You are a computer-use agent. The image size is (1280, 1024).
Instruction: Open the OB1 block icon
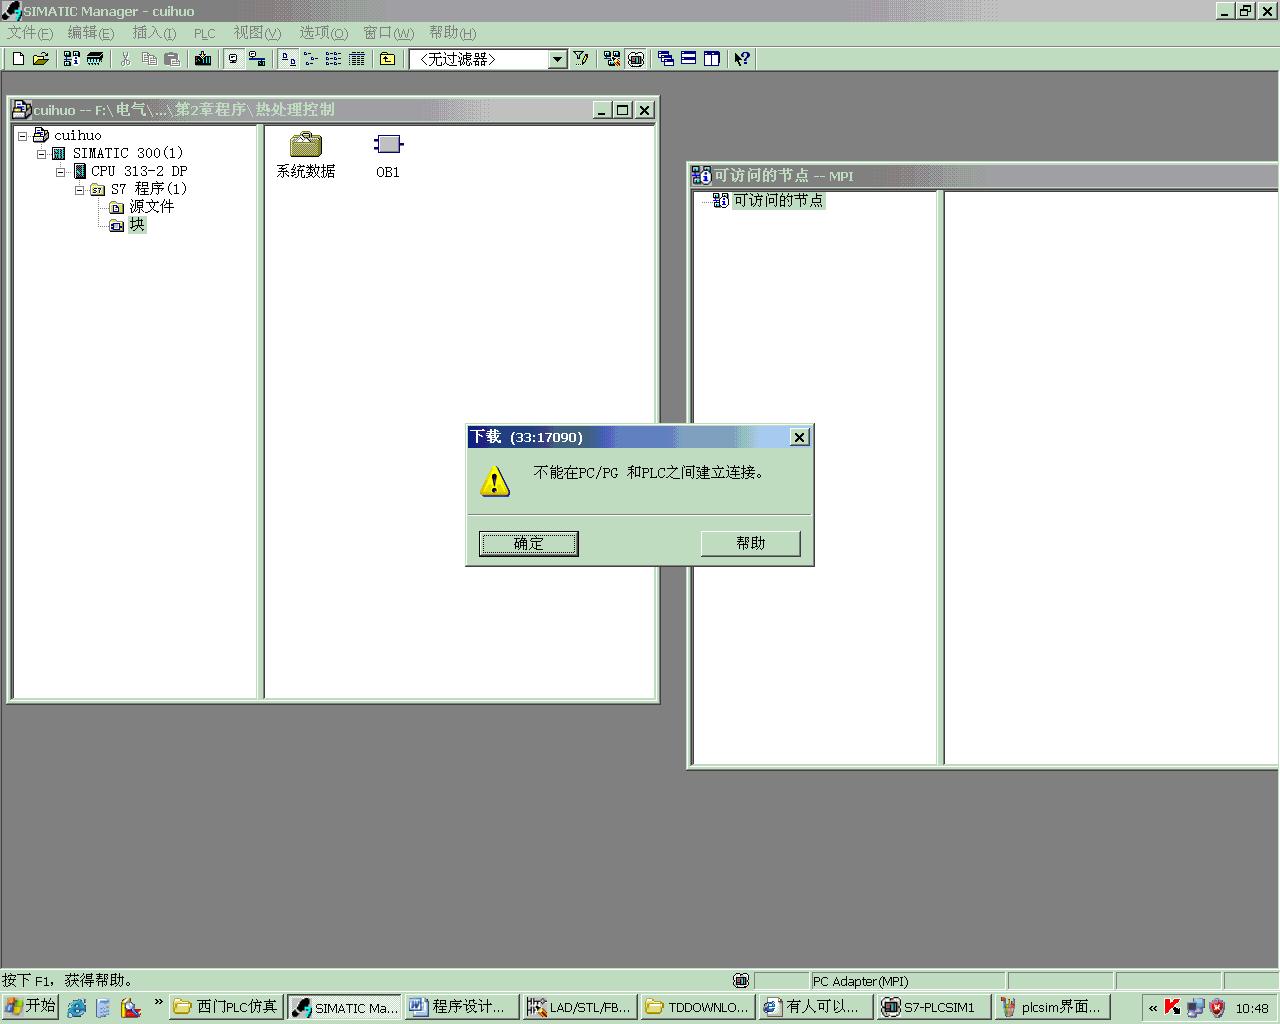point(388,145)
